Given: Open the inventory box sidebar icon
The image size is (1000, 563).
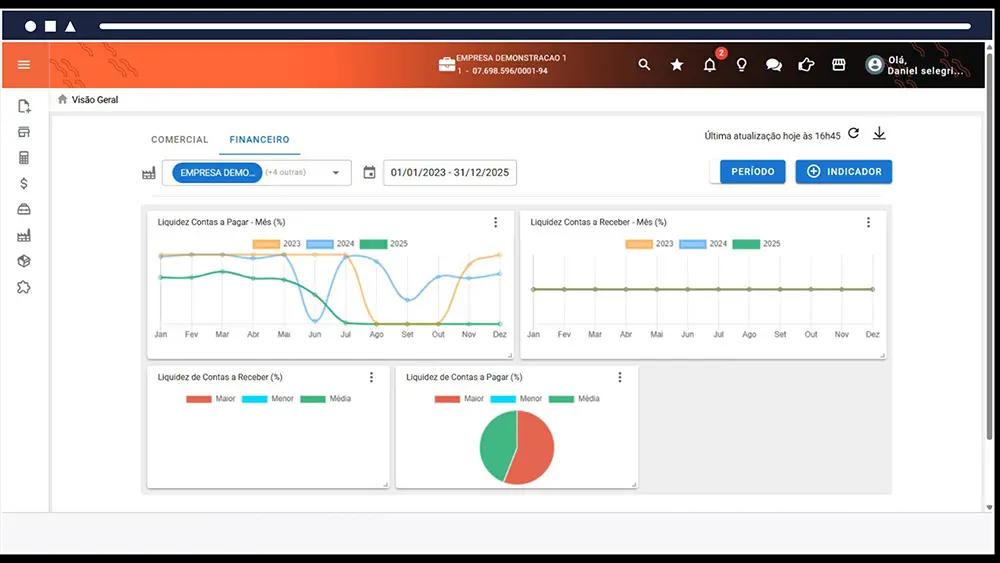Looking at the screenshot, I should [24, 209].
